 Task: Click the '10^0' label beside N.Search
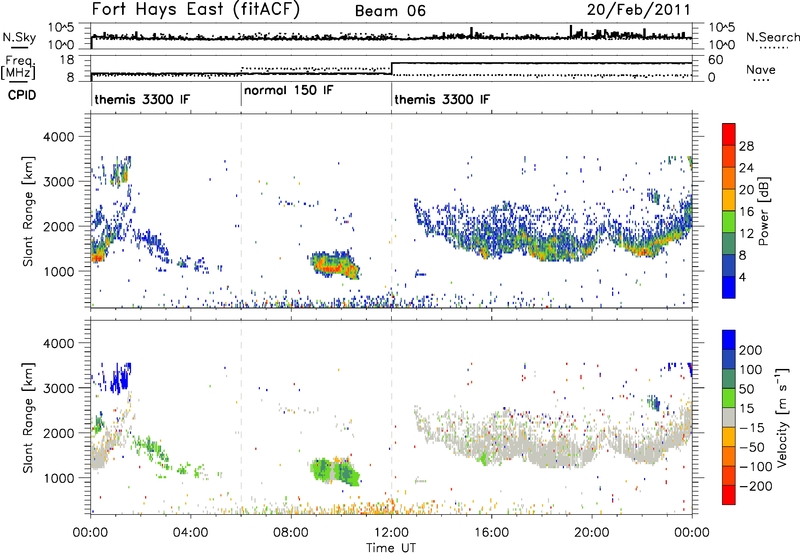(x=722, y=45)
